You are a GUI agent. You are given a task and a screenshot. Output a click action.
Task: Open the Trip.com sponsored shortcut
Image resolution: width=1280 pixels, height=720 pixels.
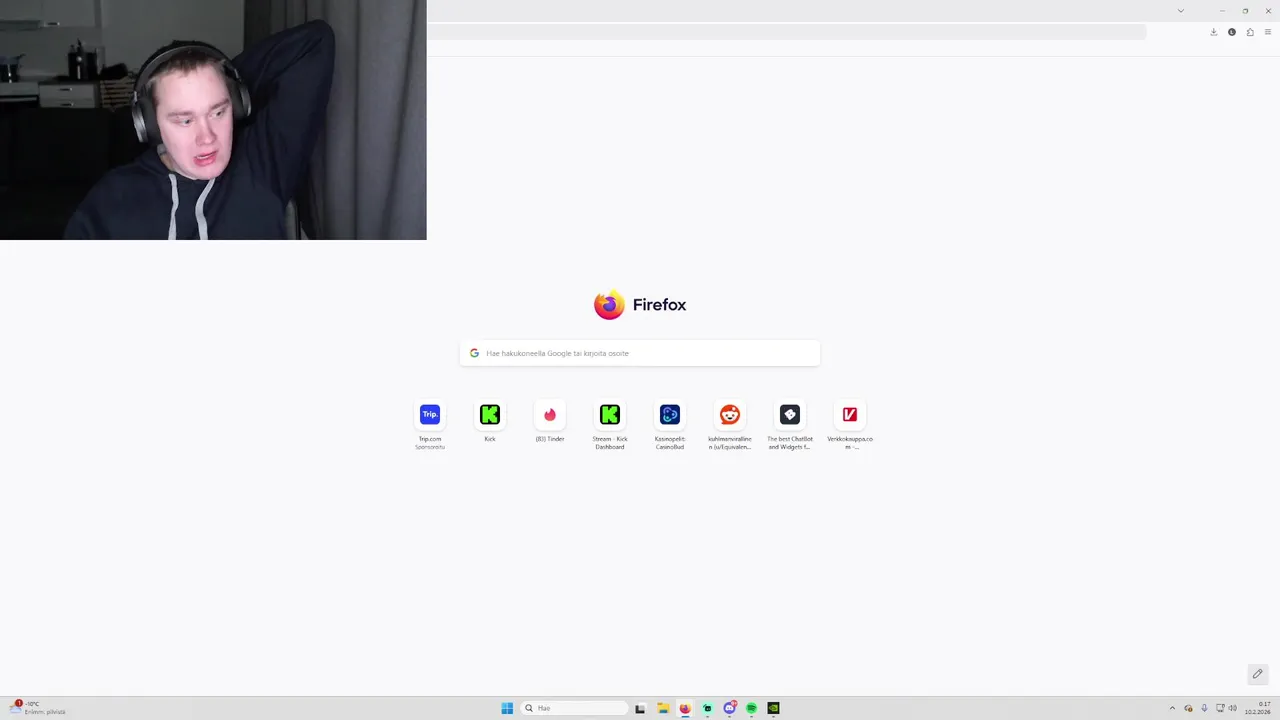pyautogui.click(x=430, y=414)
